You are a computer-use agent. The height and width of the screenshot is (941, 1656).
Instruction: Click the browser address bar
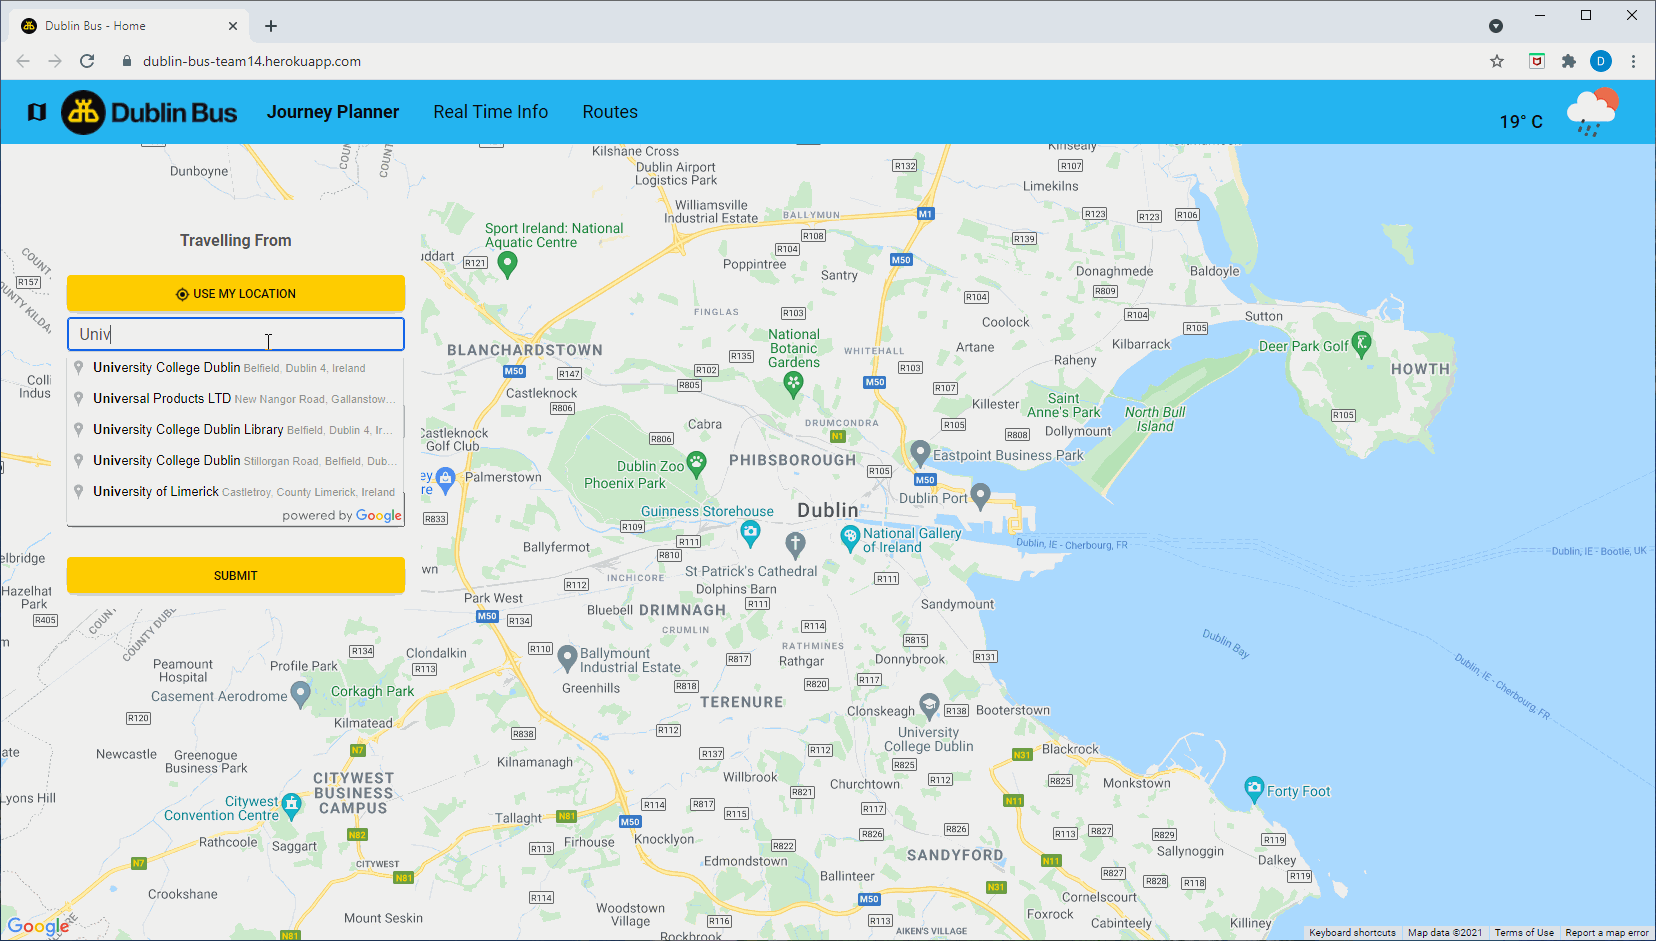coord(800,61)
